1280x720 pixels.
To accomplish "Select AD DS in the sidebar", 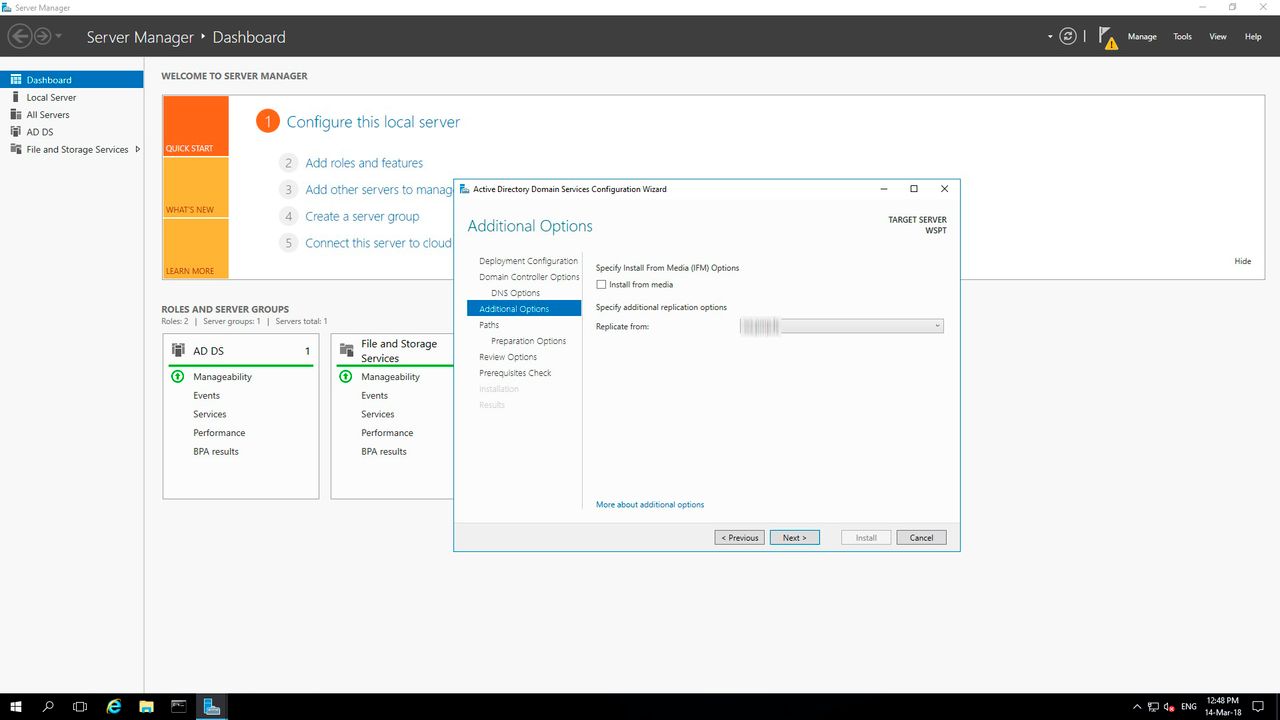I will (72, 132).
